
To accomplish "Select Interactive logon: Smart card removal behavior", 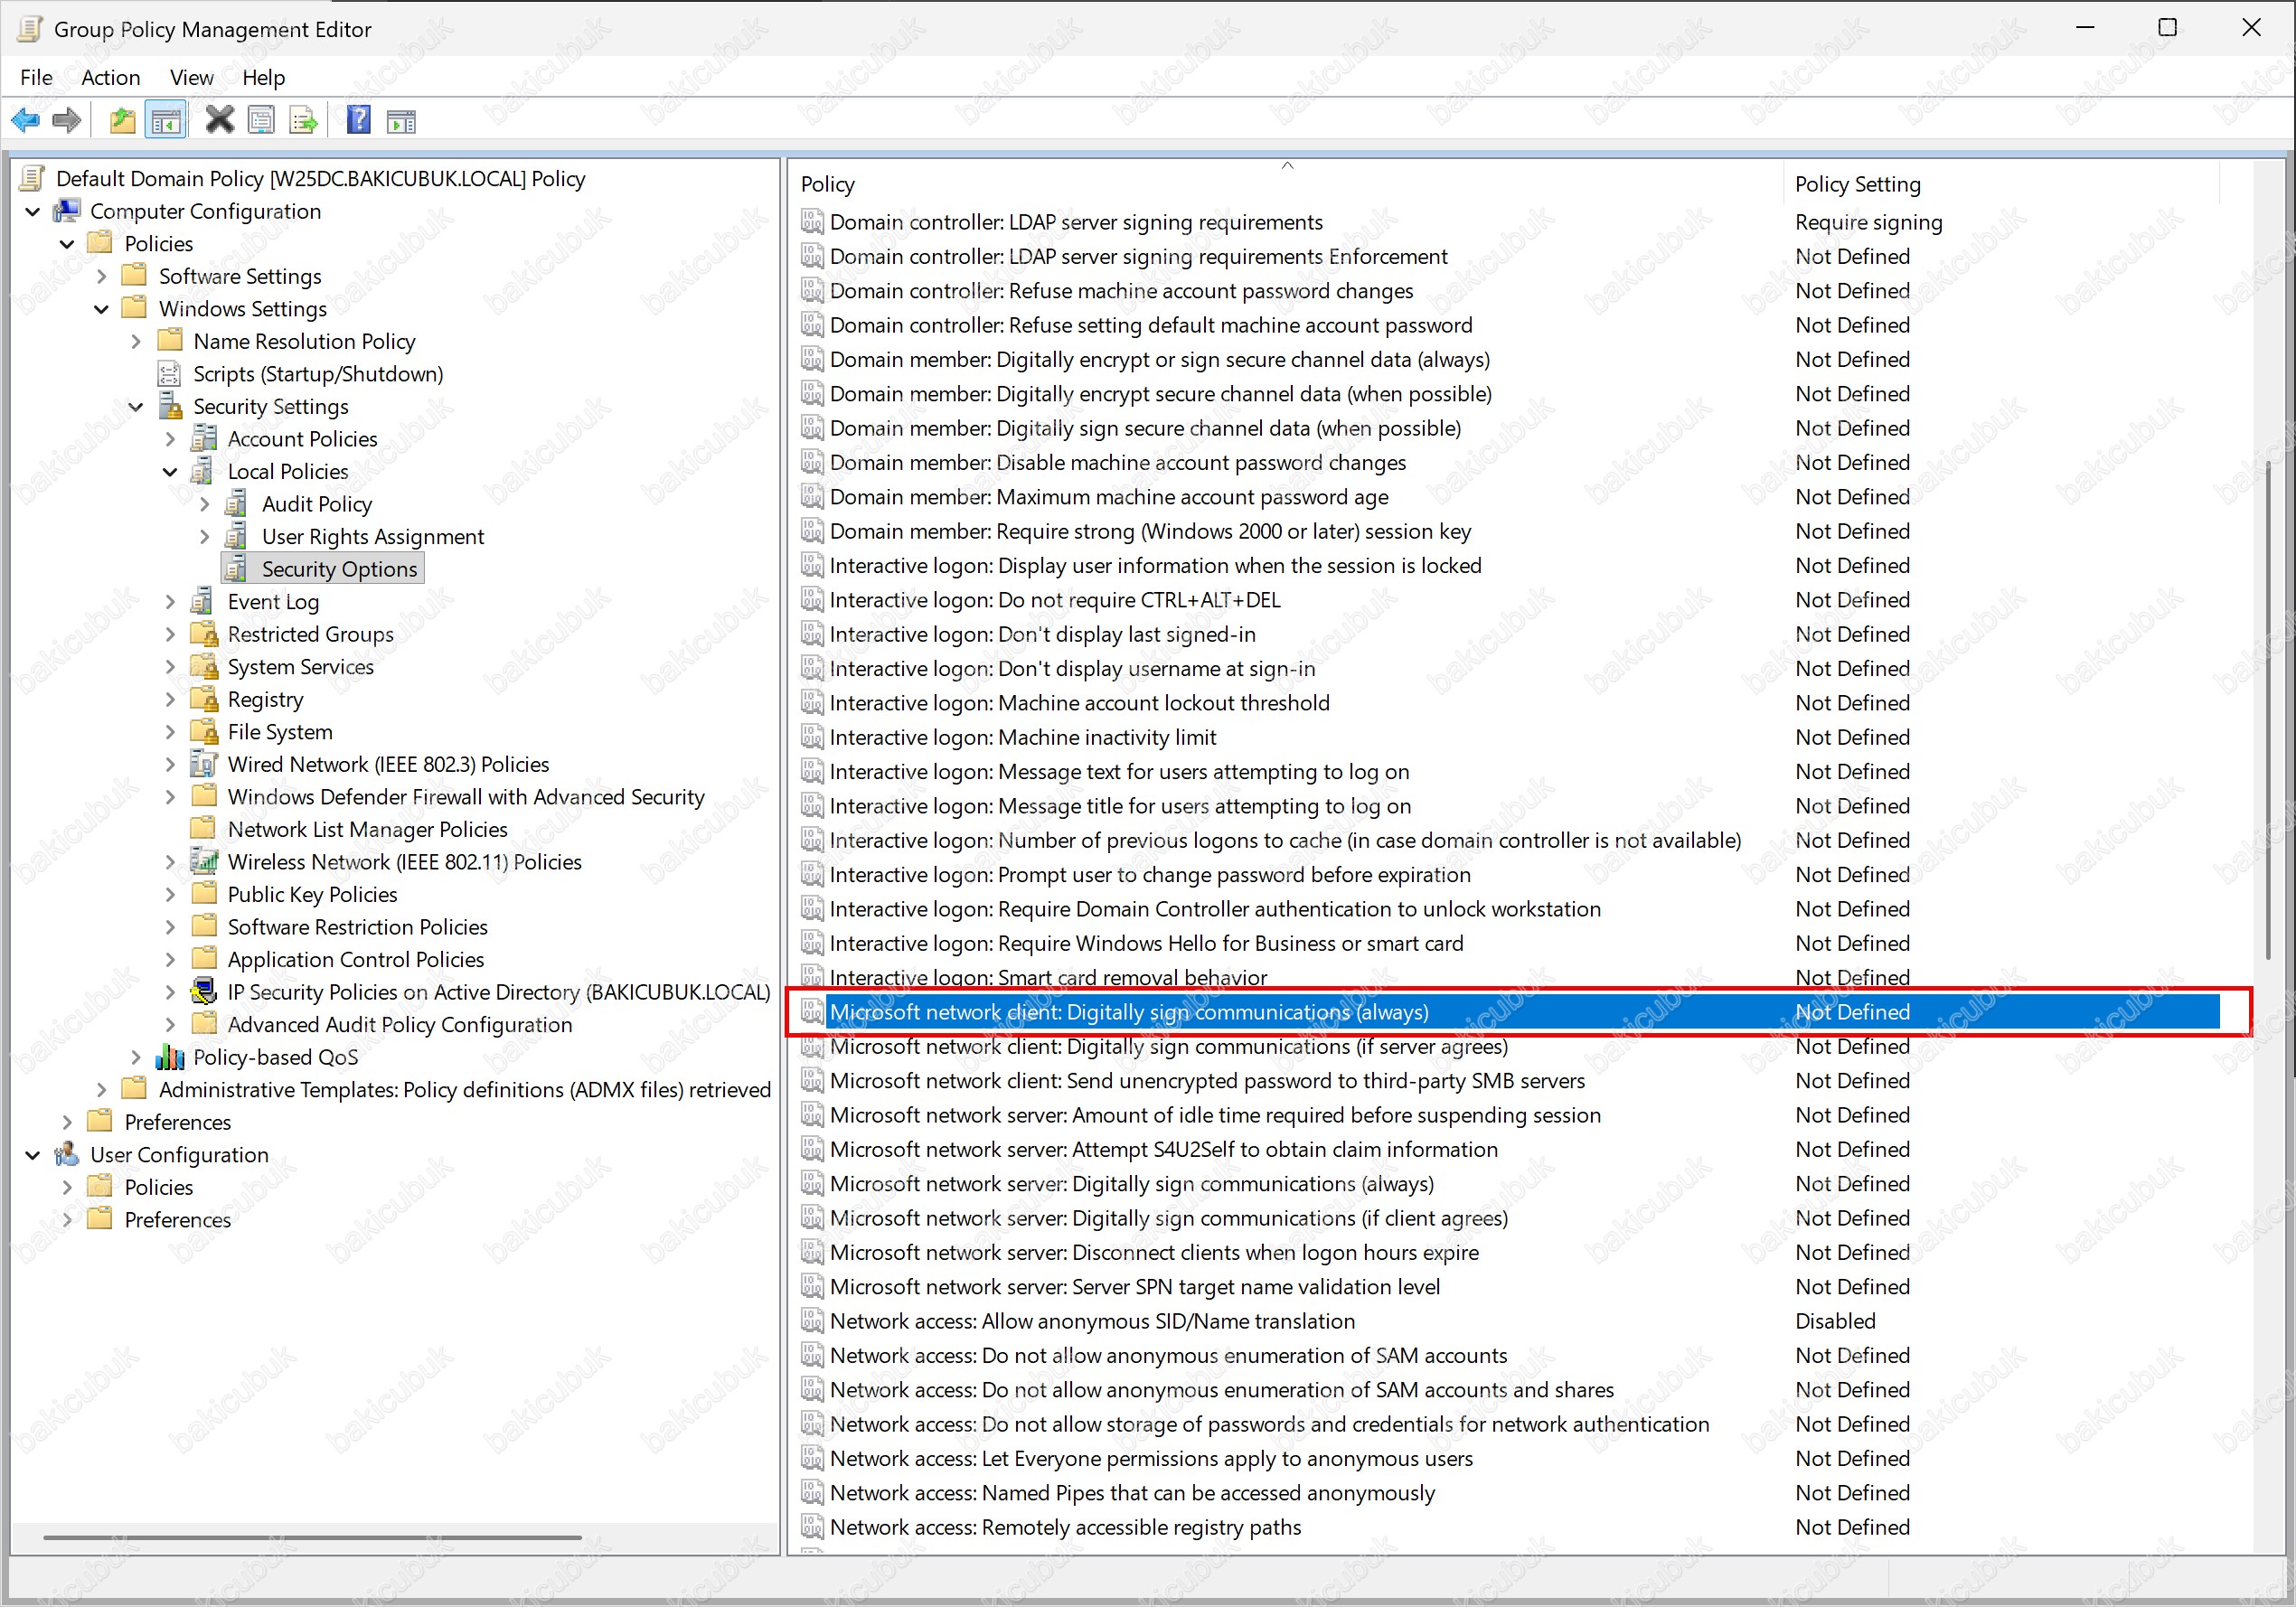I will pyautogui.click(x=1048, y=977).
